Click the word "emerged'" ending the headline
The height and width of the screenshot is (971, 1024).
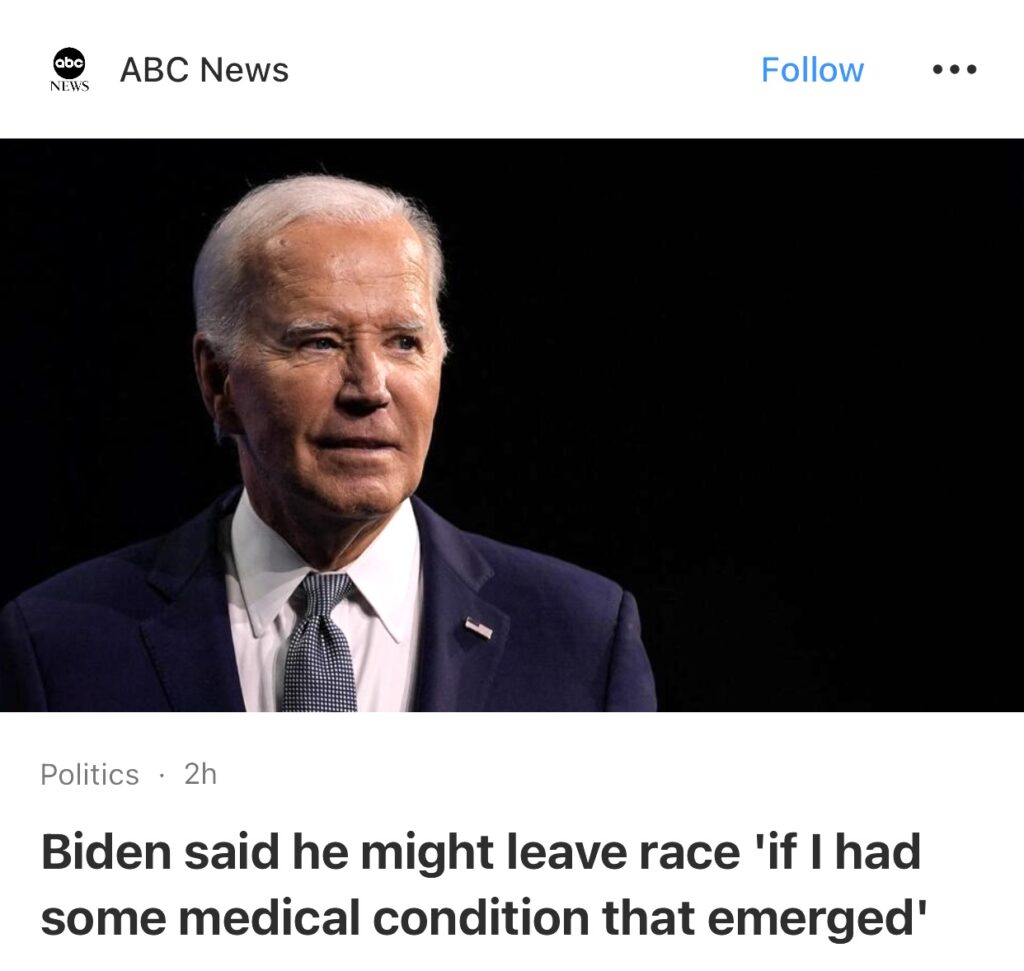[x=817, y=917]
